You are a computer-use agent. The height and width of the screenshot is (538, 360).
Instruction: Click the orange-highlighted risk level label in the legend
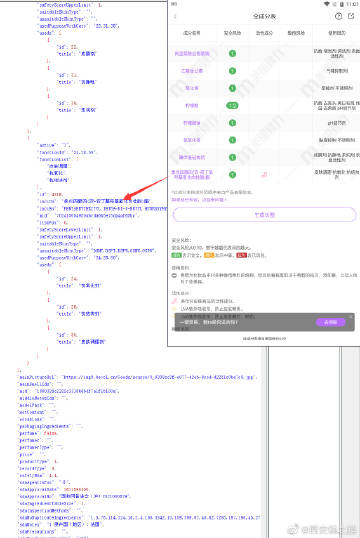click(x=209, y=255)
